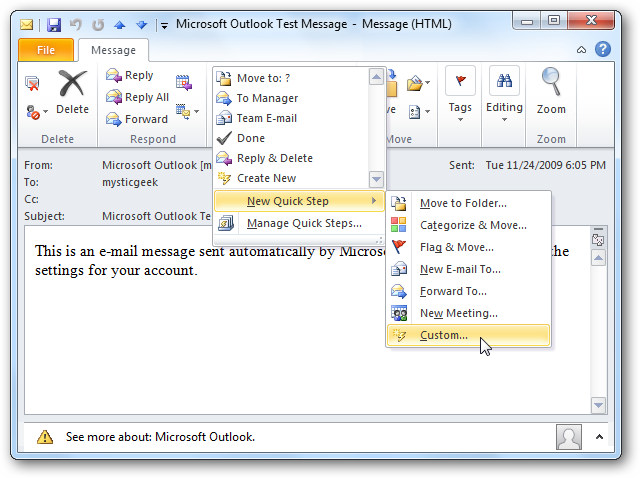Select Custom... quick step option

468,335
